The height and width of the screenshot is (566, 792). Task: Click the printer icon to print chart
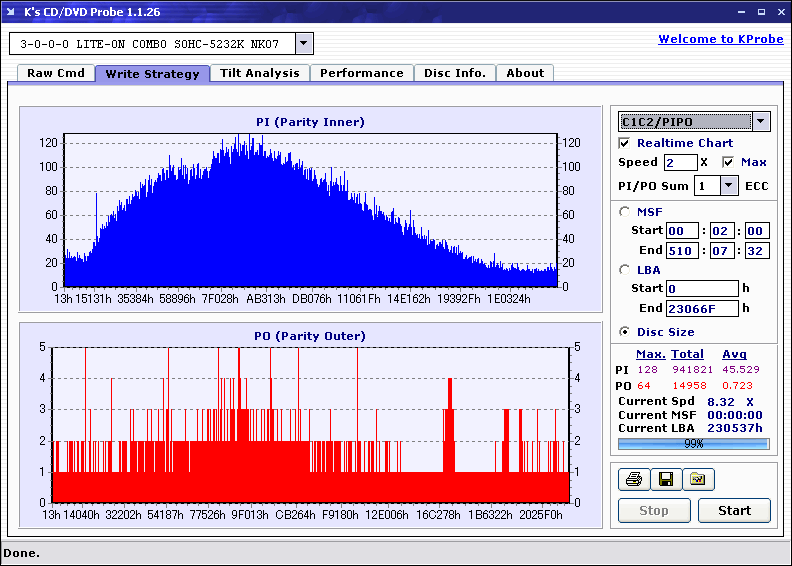633,480
